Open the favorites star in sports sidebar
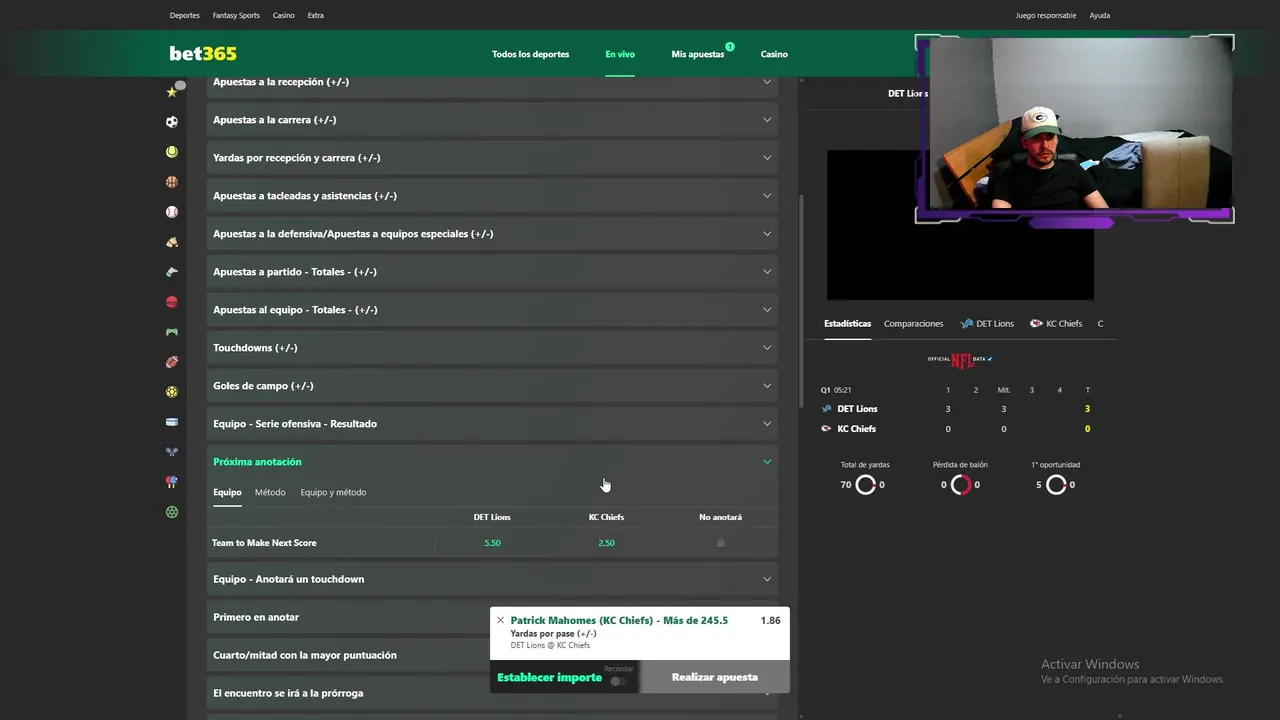 (x=172, y=92)
